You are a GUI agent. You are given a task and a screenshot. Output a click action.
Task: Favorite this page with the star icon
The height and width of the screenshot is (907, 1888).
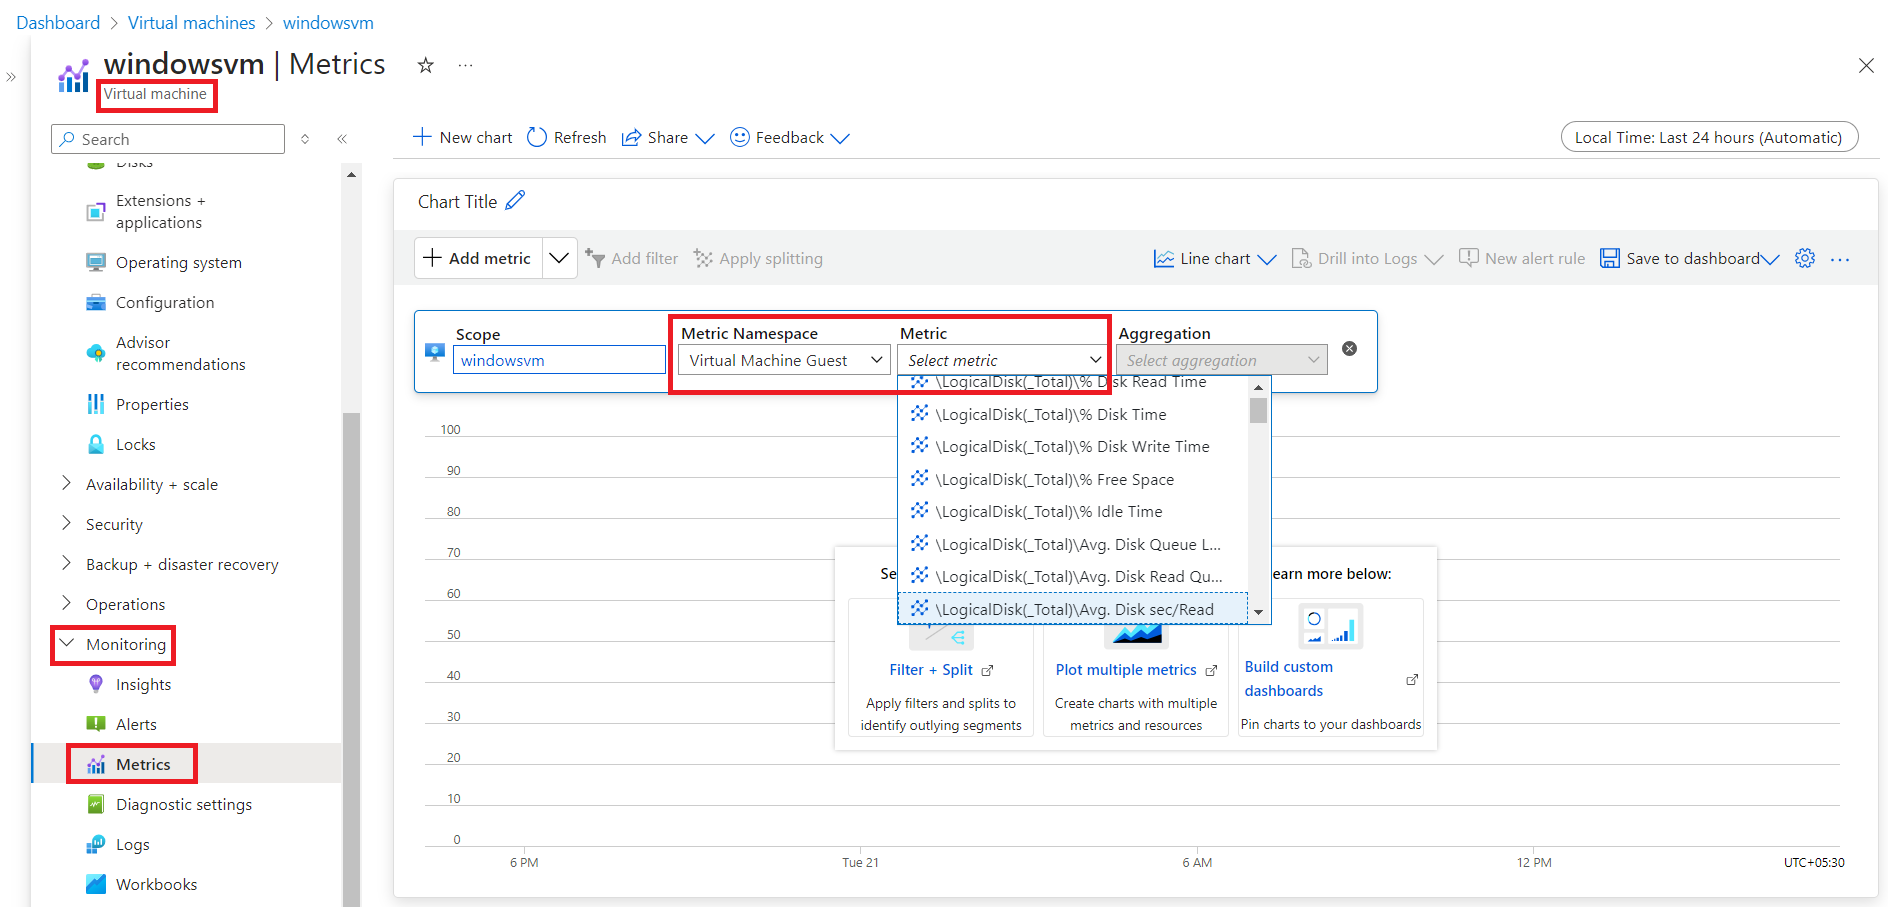426,65
